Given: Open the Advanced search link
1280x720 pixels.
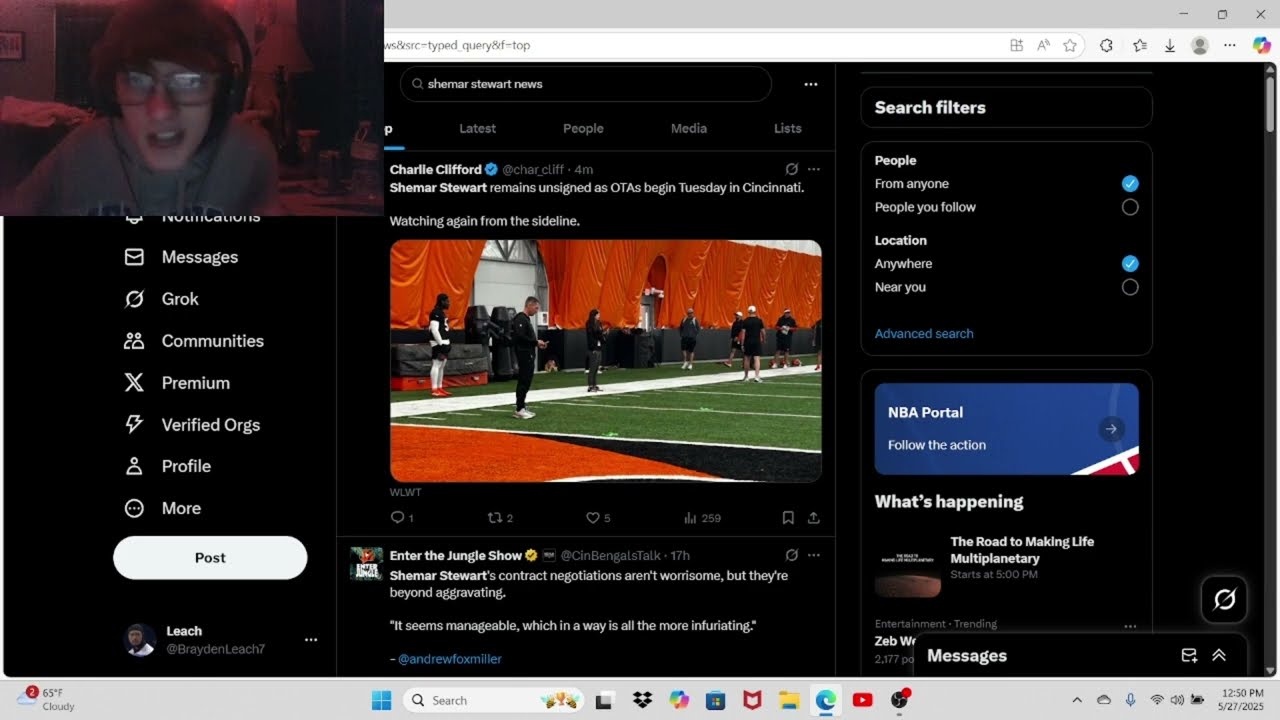Looking at the screenshot, I should pyautogui.click(x=924, y=334).
